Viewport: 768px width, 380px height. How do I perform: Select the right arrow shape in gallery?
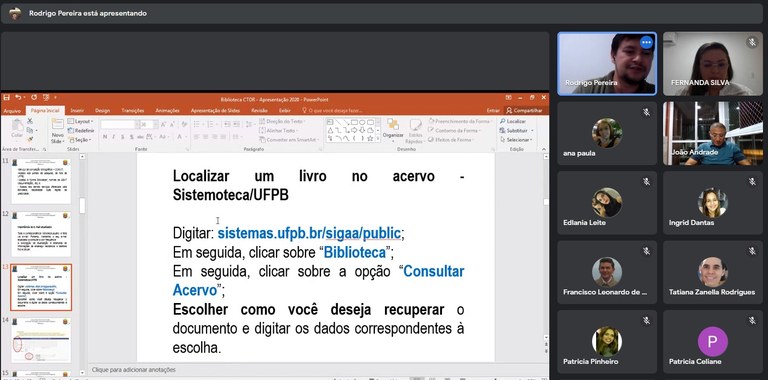354,130
